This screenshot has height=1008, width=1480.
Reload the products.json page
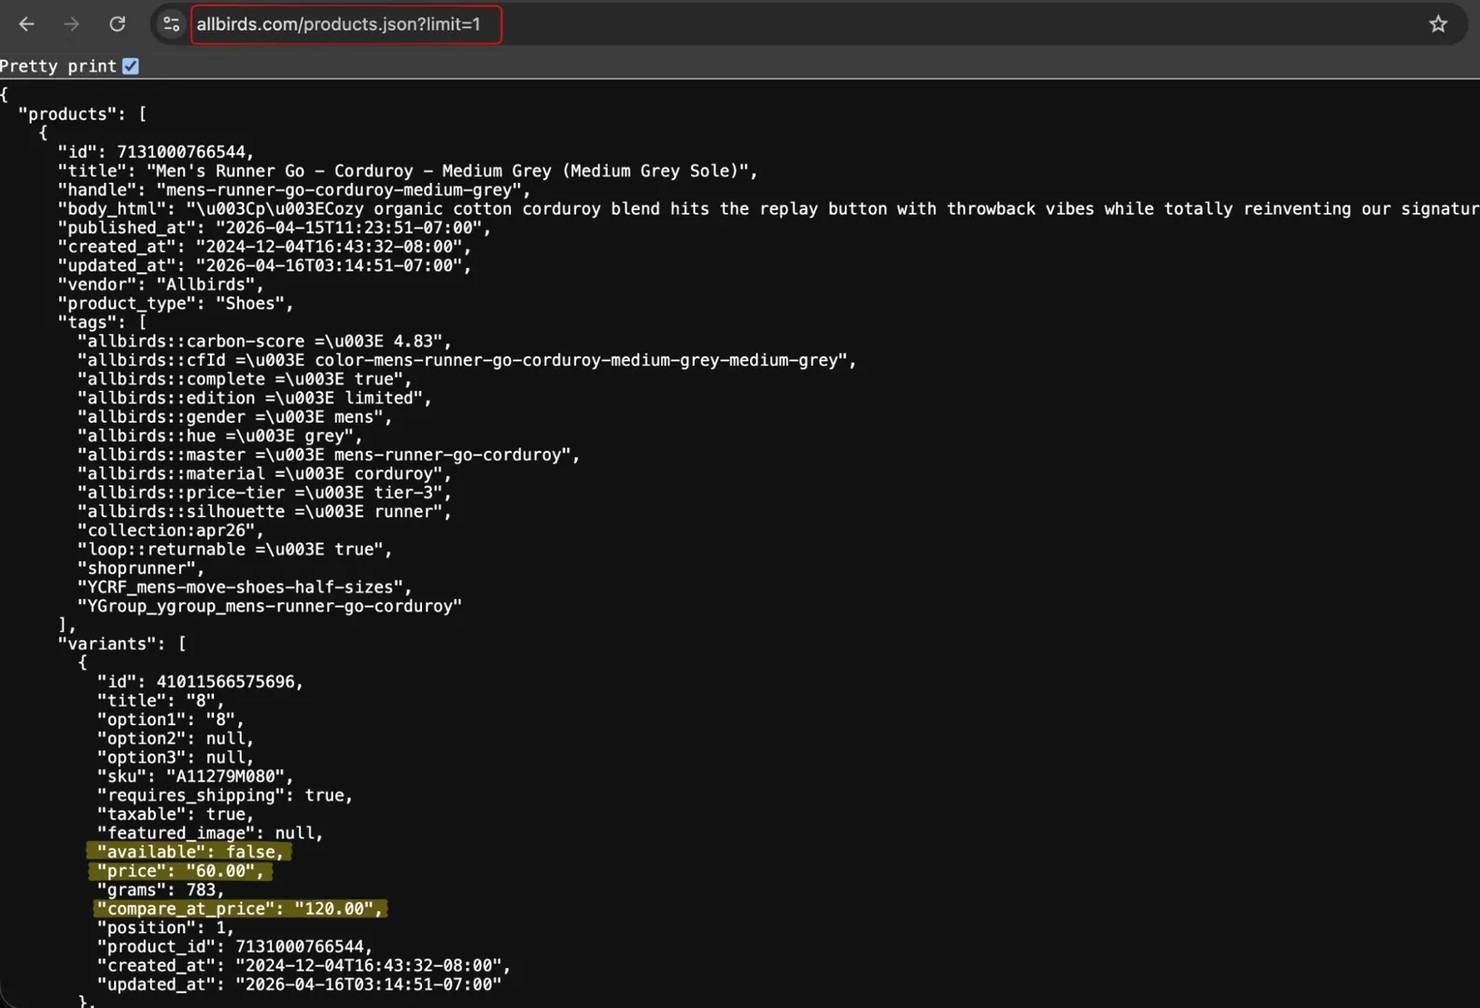click(x=117, y=24)
